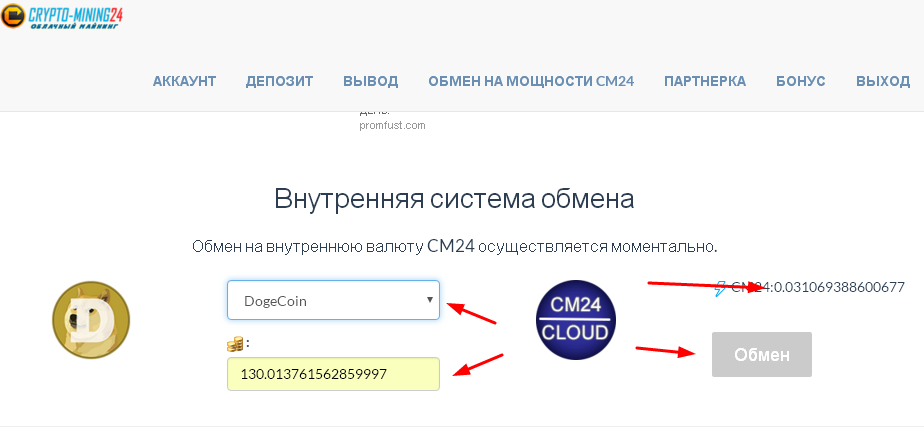The image size is (924, 429).
Task: Open the ПАРТНЕРКА menu item
Action: click(x=705, y=81)
